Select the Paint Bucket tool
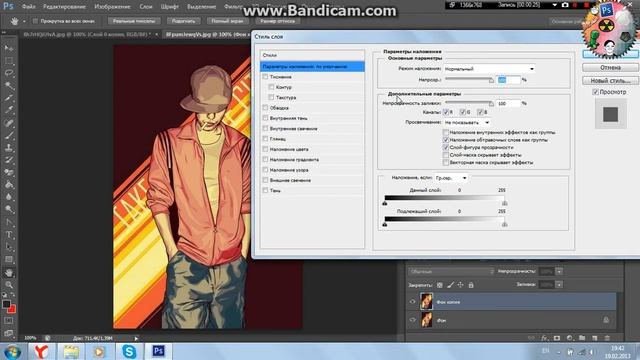The width and height of the screenshot is (640, 360). pyautogui.click(x=9, y=185)
